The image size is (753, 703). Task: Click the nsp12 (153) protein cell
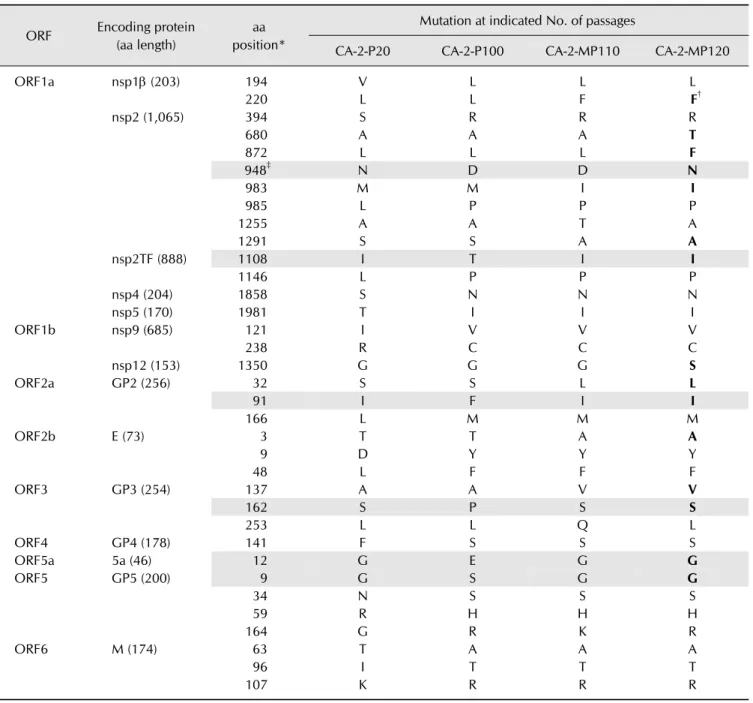(146, 365)
